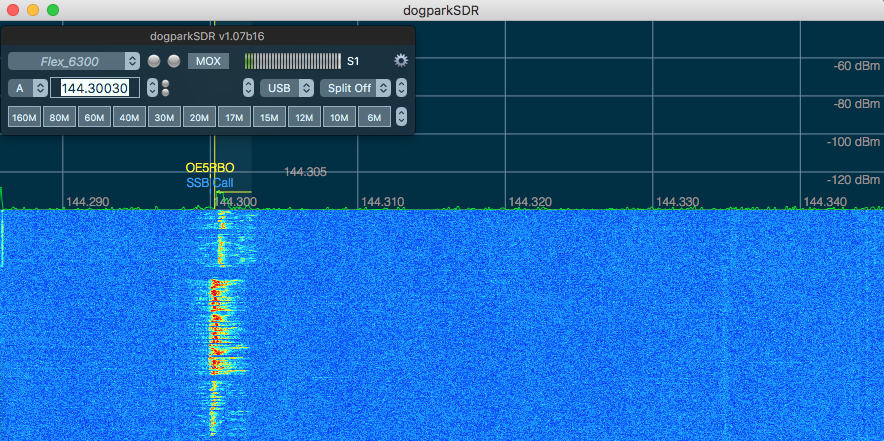Click the first round indicator beside Flex_6300

(154, 61)
